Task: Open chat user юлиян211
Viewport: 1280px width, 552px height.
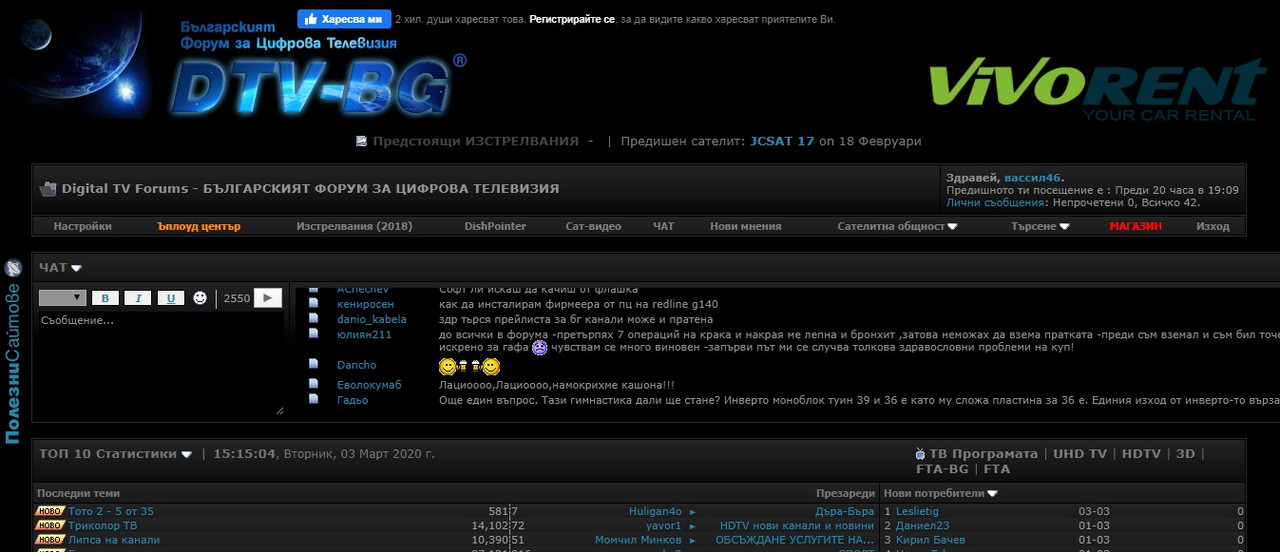Action: point(364,334)
